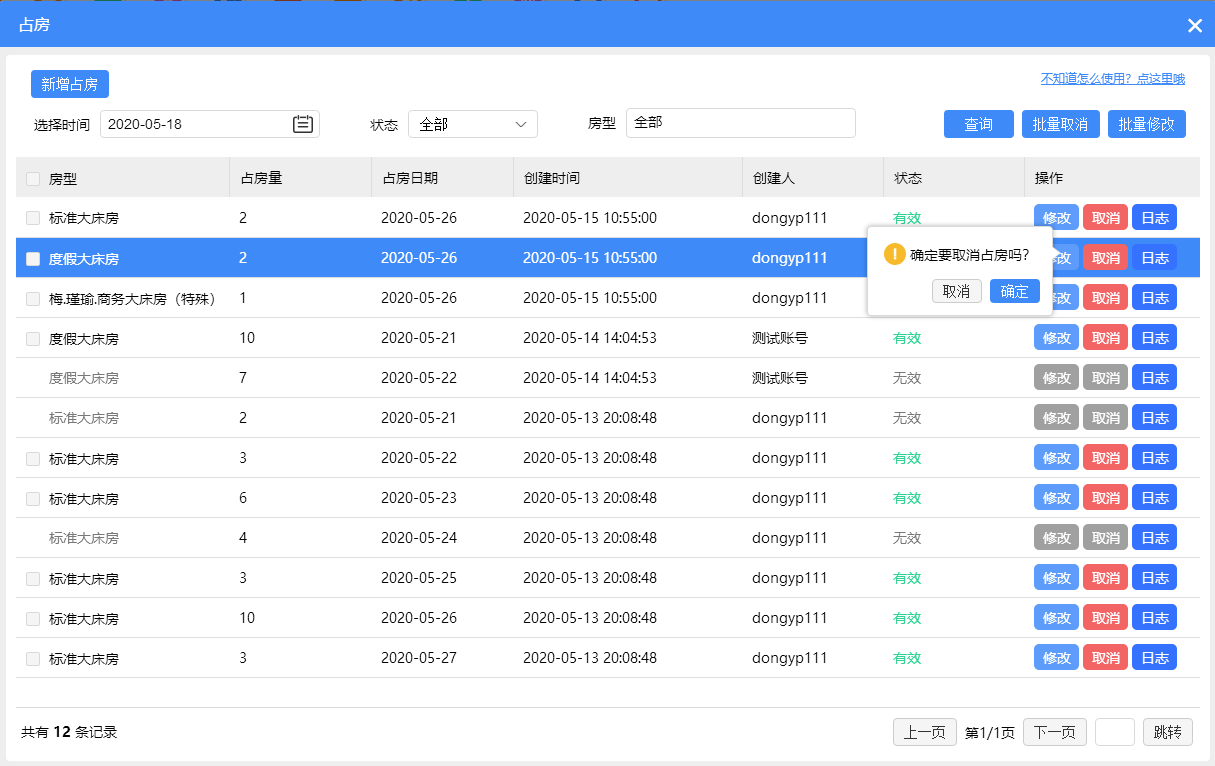The width and height of the screenshot is (1215, 766).
Task: Open the 房型 selector field showing 全部
Action: point(741,123)
